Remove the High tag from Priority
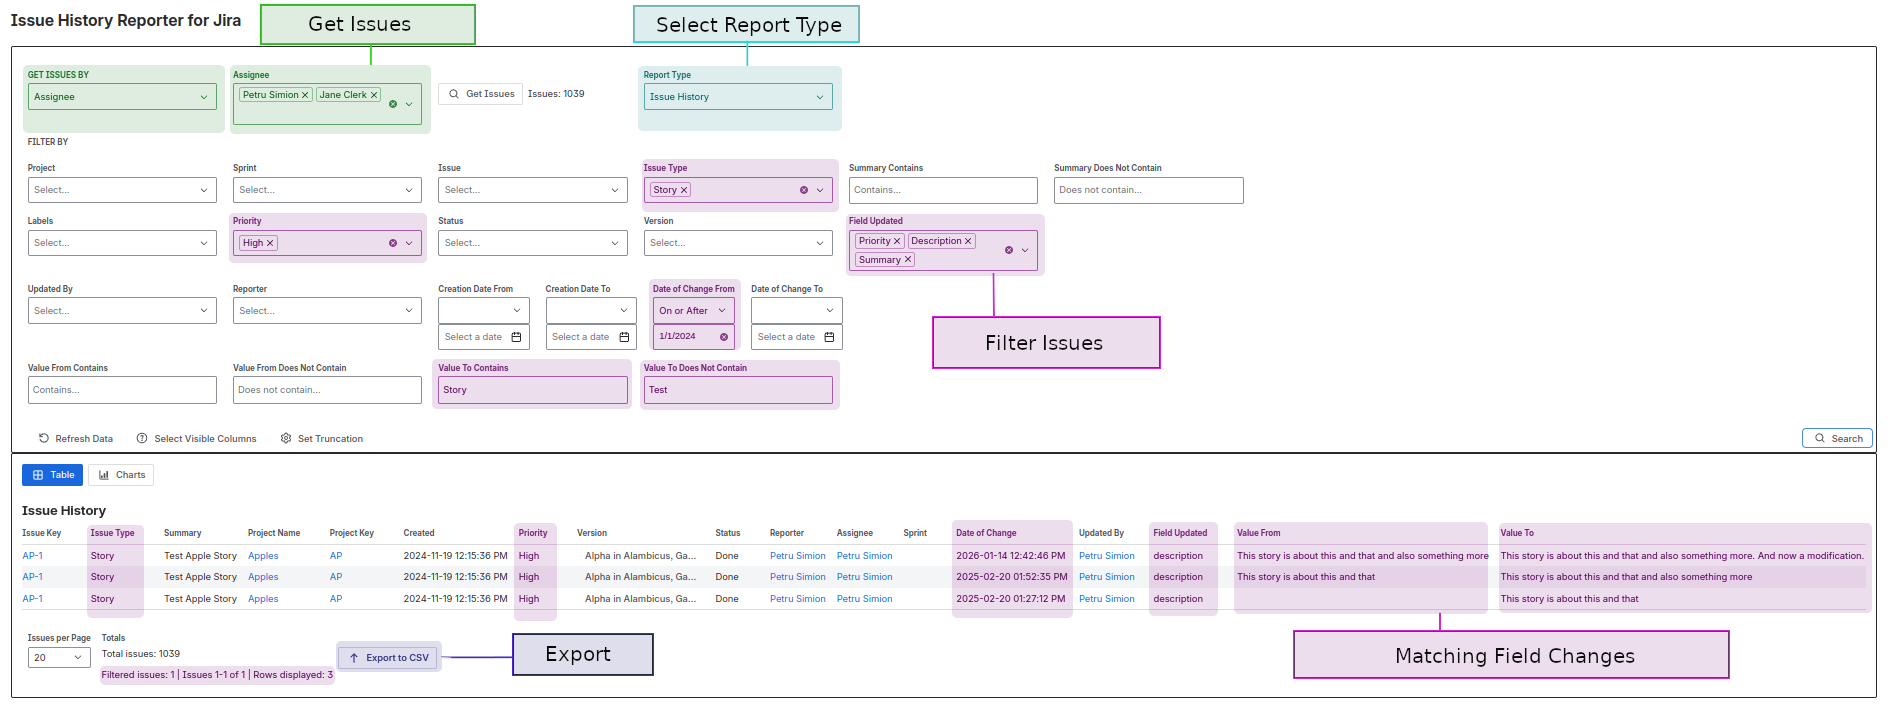Viewport: 1892px width, 722px height. [270, 243]
